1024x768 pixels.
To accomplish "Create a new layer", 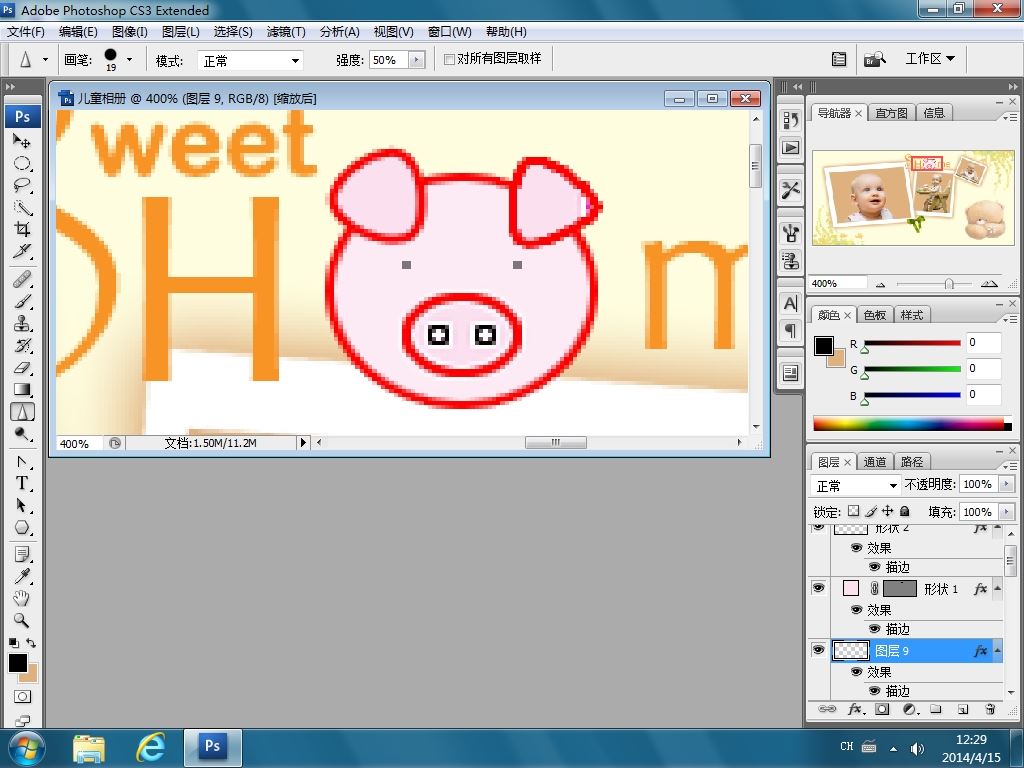I will tap(963, 709).
